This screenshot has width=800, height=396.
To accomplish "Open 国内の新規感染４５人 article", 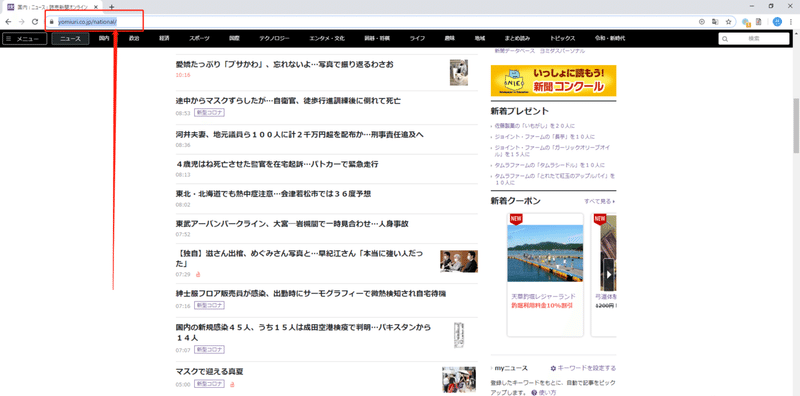I will tap(303, 332).
